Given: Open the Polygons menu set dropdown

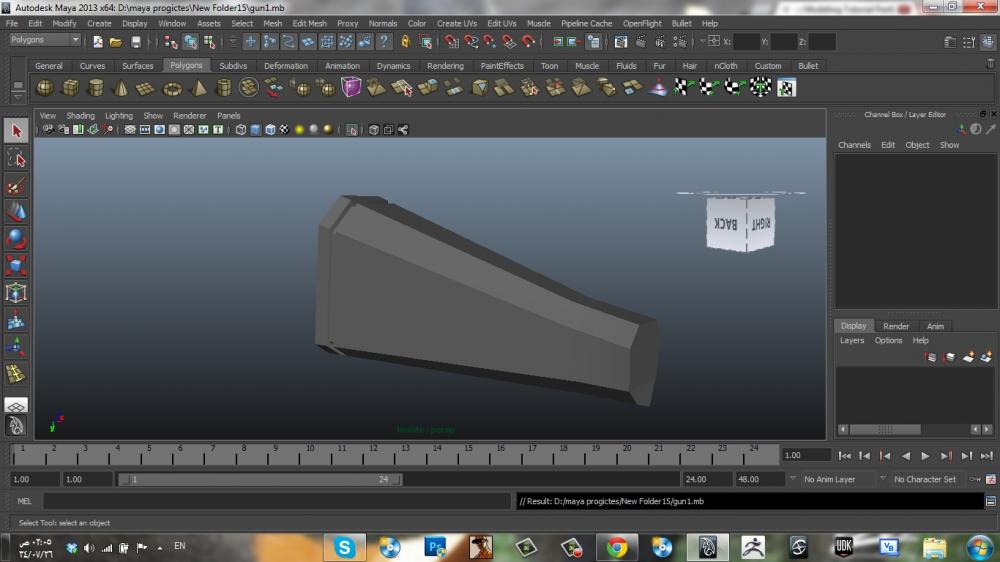Looking at the screenshot, I should tap(45, 41).
